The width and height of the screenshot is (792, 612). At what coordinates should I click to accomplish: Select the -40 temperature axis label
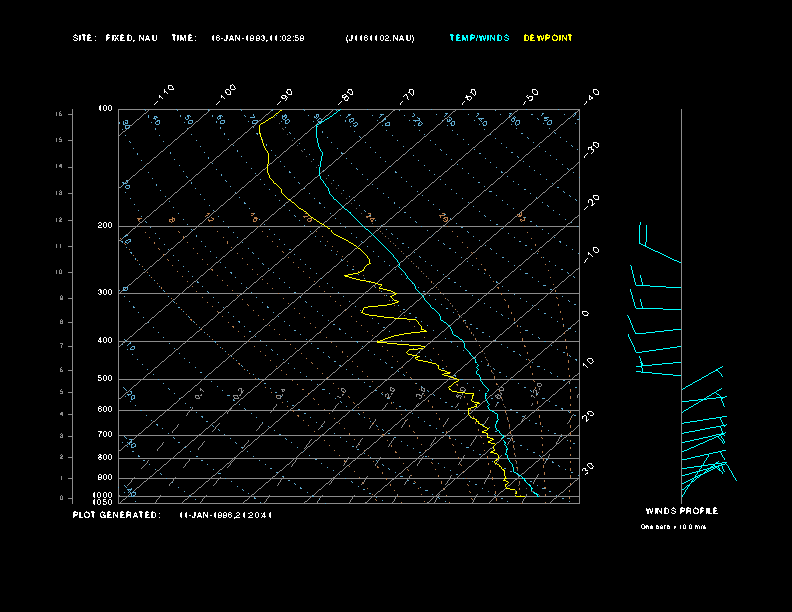(x=591, y=95)
